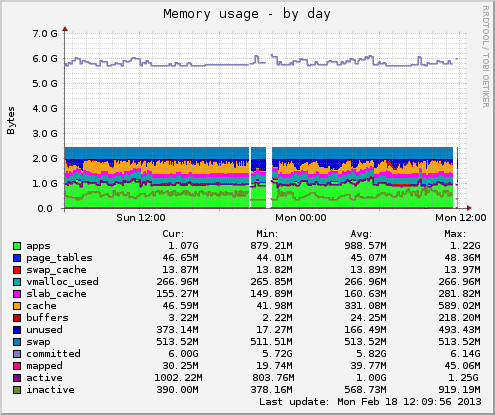Click the committed current value 6.00G
The width and height of the screenshot is (495, 415).
(x=183, y=354)
